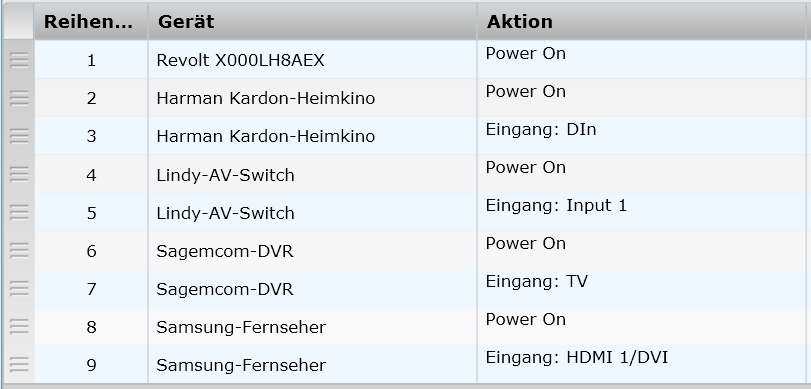Click the Reihen... column header
The width and height of the screenshot is (811, 389).
pyautogui.click(x=91, y=22)
